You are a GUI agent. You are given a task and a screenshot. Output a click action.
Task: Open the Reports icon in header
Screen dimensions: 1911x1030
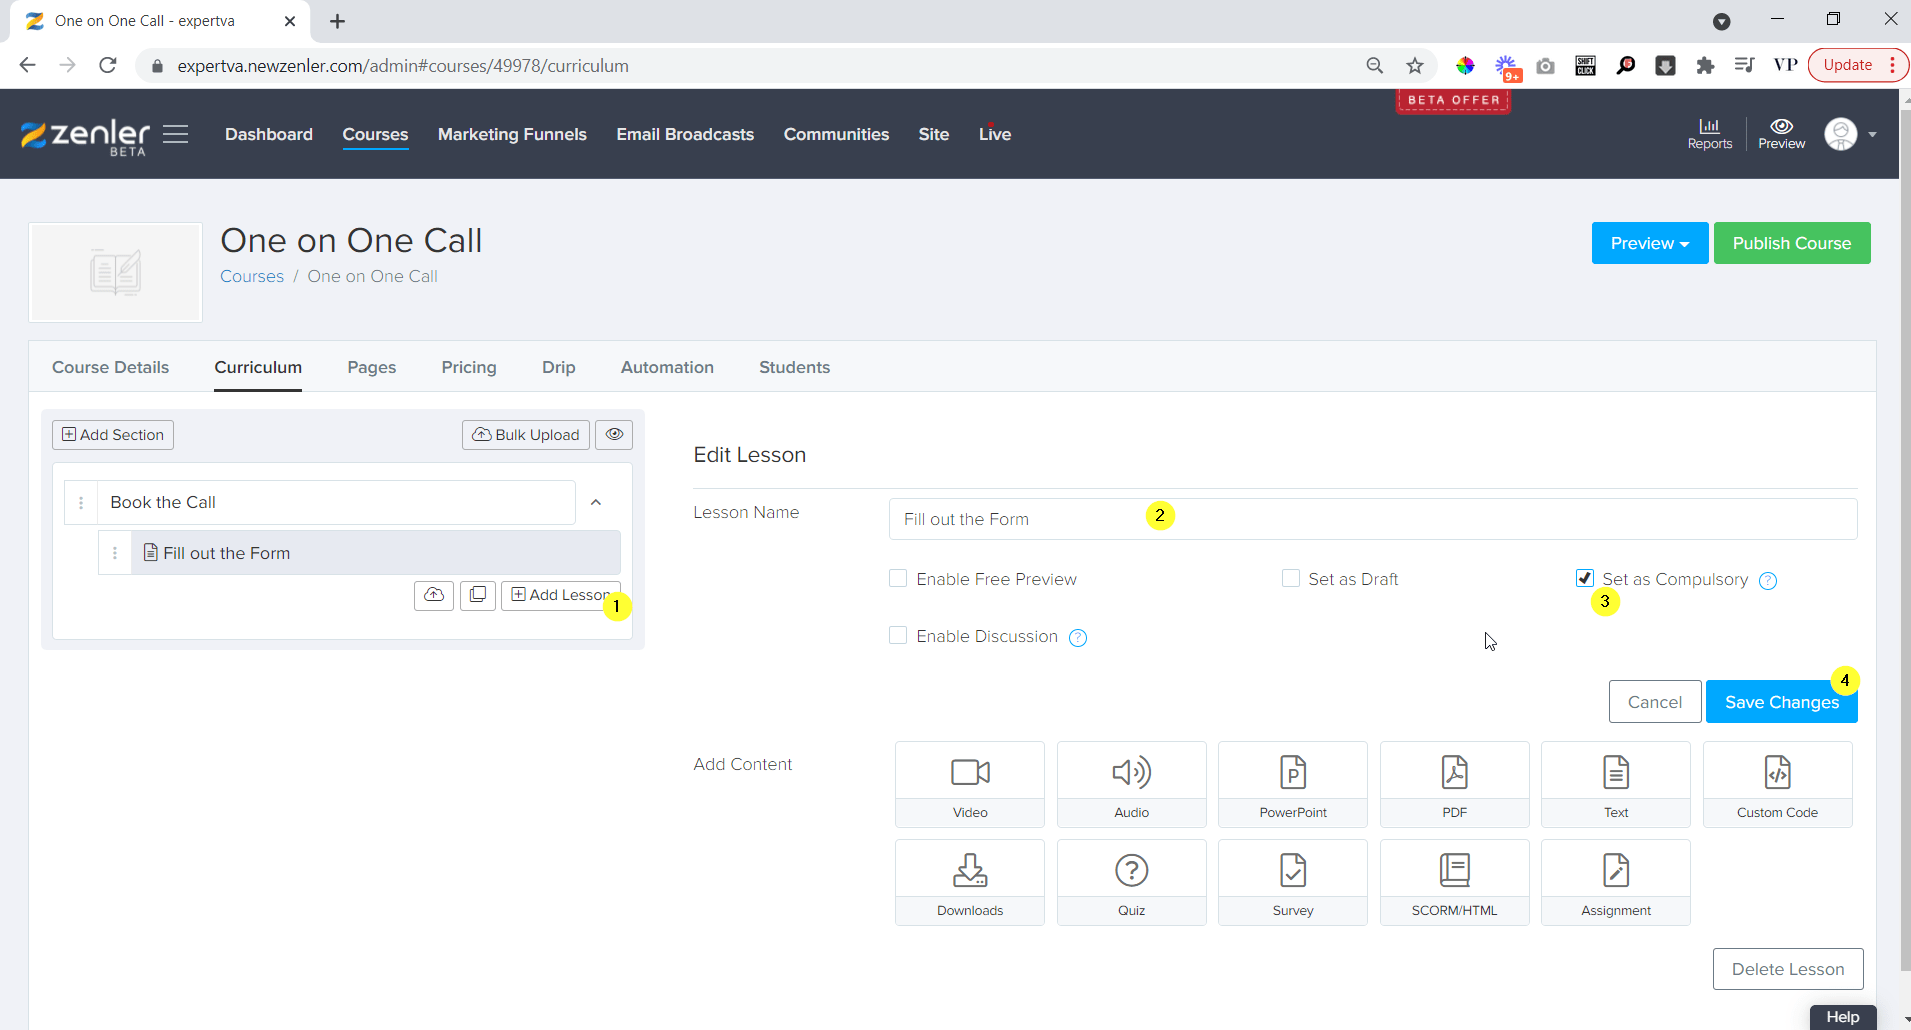(1709, 133)
